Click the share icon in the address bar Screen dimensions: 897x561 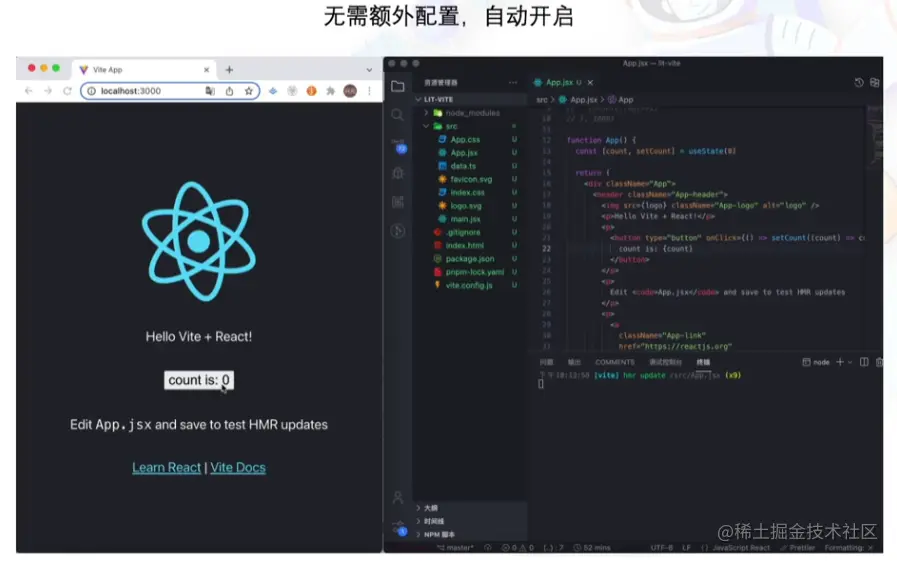tap(229, 91)
